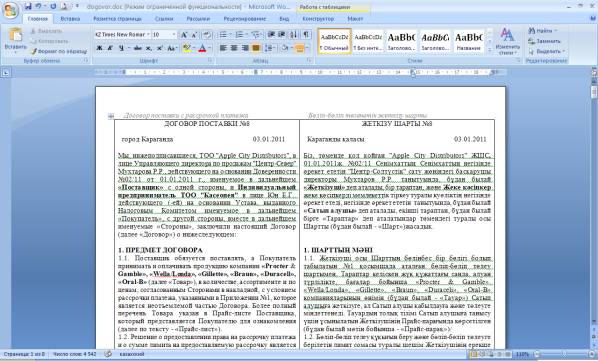
Task: Show paragraph marks with pilcrow icon
Action: (306, 35)
